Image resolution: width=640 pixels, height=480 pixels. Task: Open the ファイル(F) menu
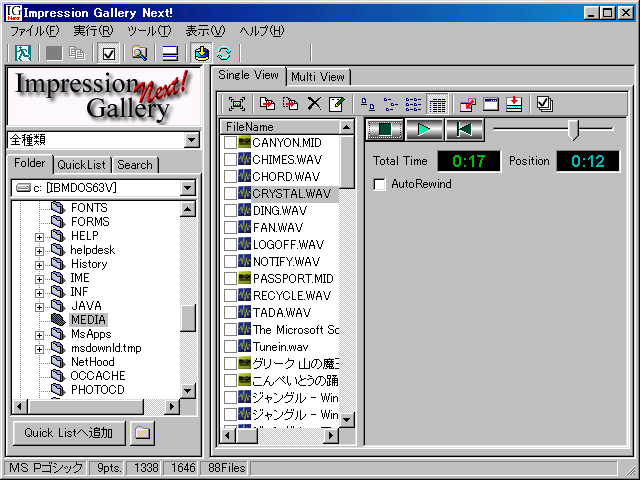click(34, 31)
